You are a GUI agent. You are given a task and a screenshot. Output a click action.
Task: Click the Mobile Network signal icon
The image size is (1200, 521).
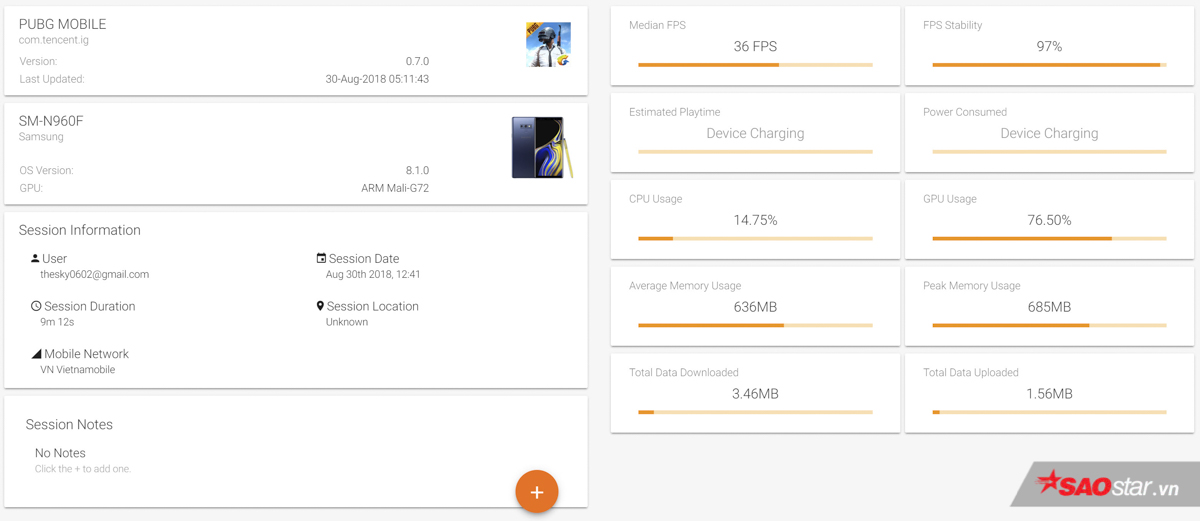click(x=36, y=354)
